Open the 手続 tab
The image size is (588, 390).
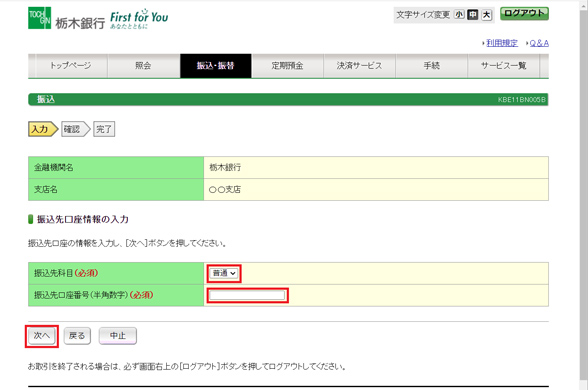click(432, 66)
